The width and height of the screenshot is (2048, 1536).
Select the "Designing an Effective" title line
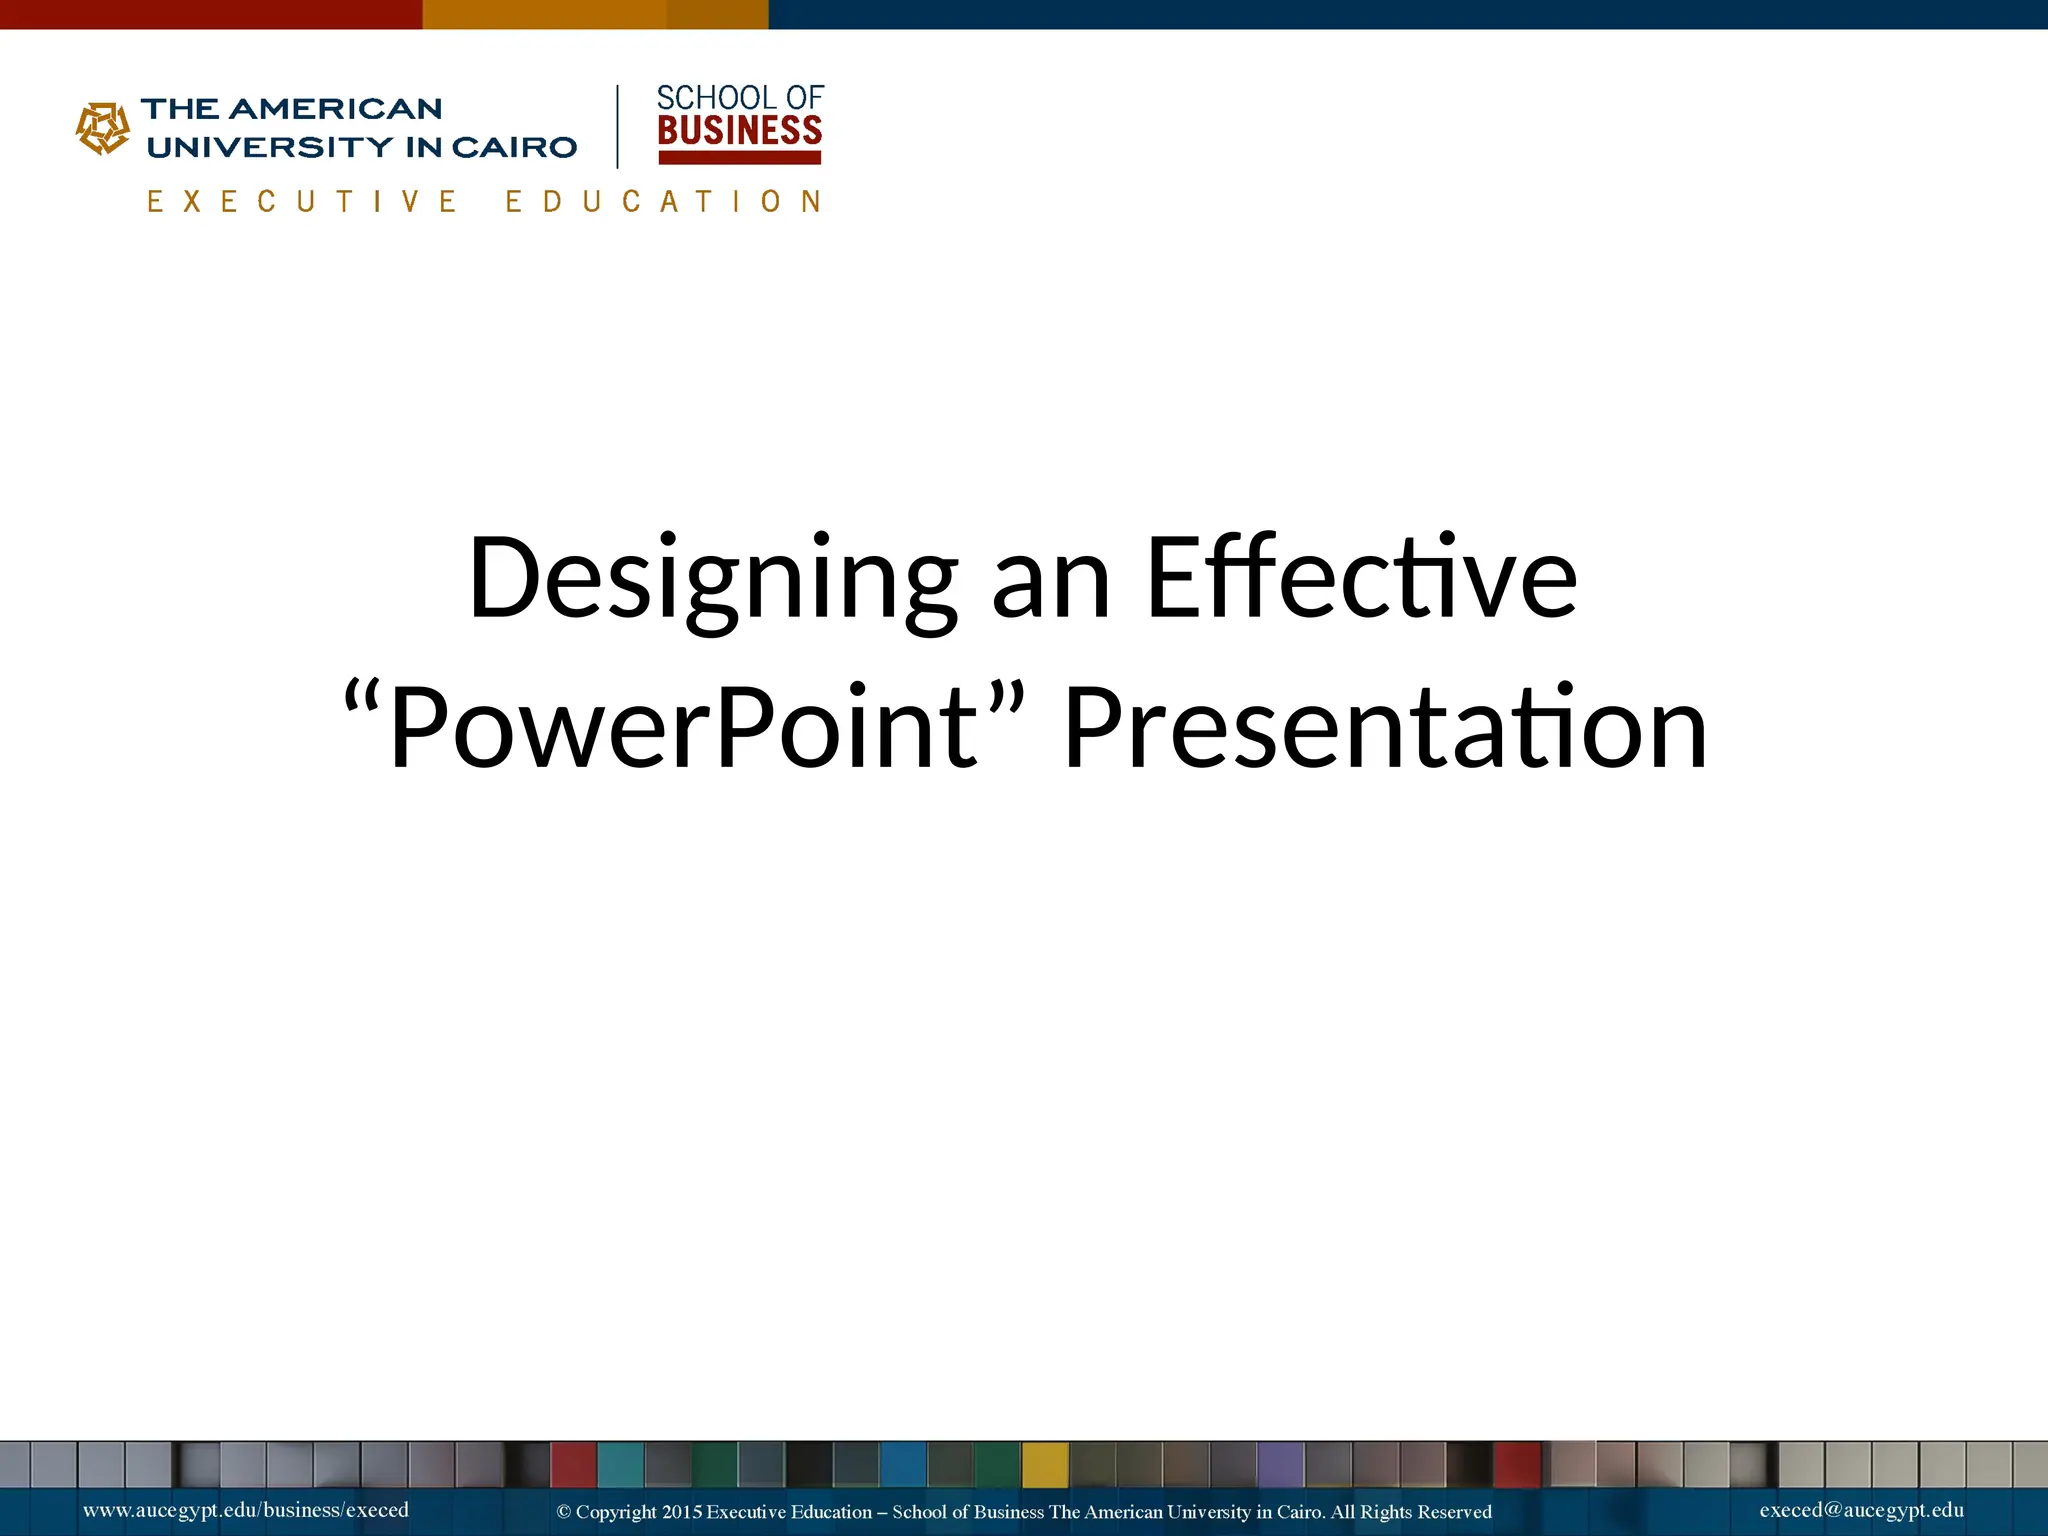point(1022,578)
